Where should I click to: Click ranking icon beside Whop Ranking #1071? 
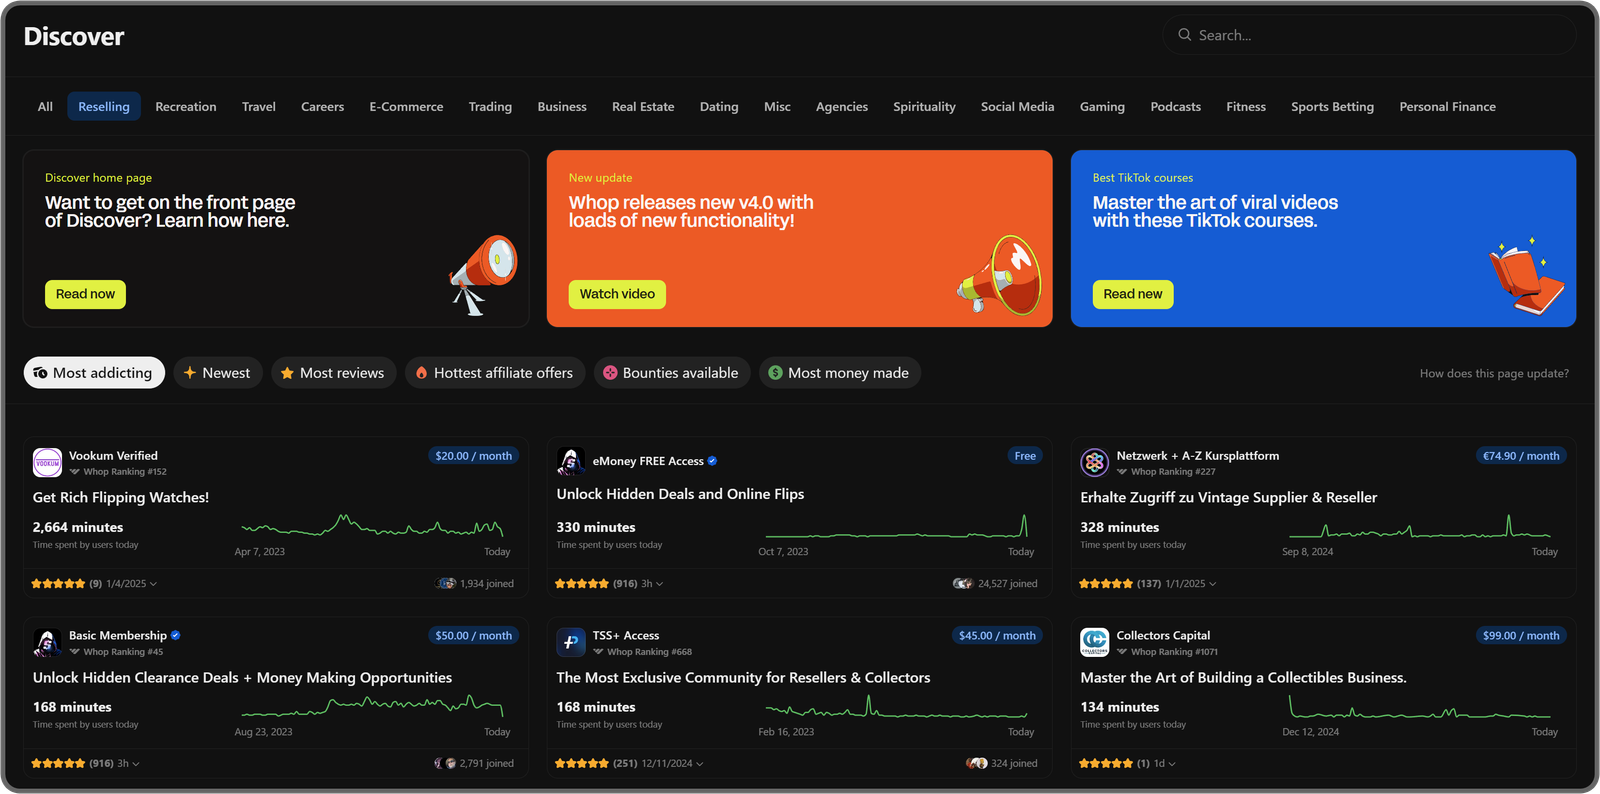[x=1122, y=651]
